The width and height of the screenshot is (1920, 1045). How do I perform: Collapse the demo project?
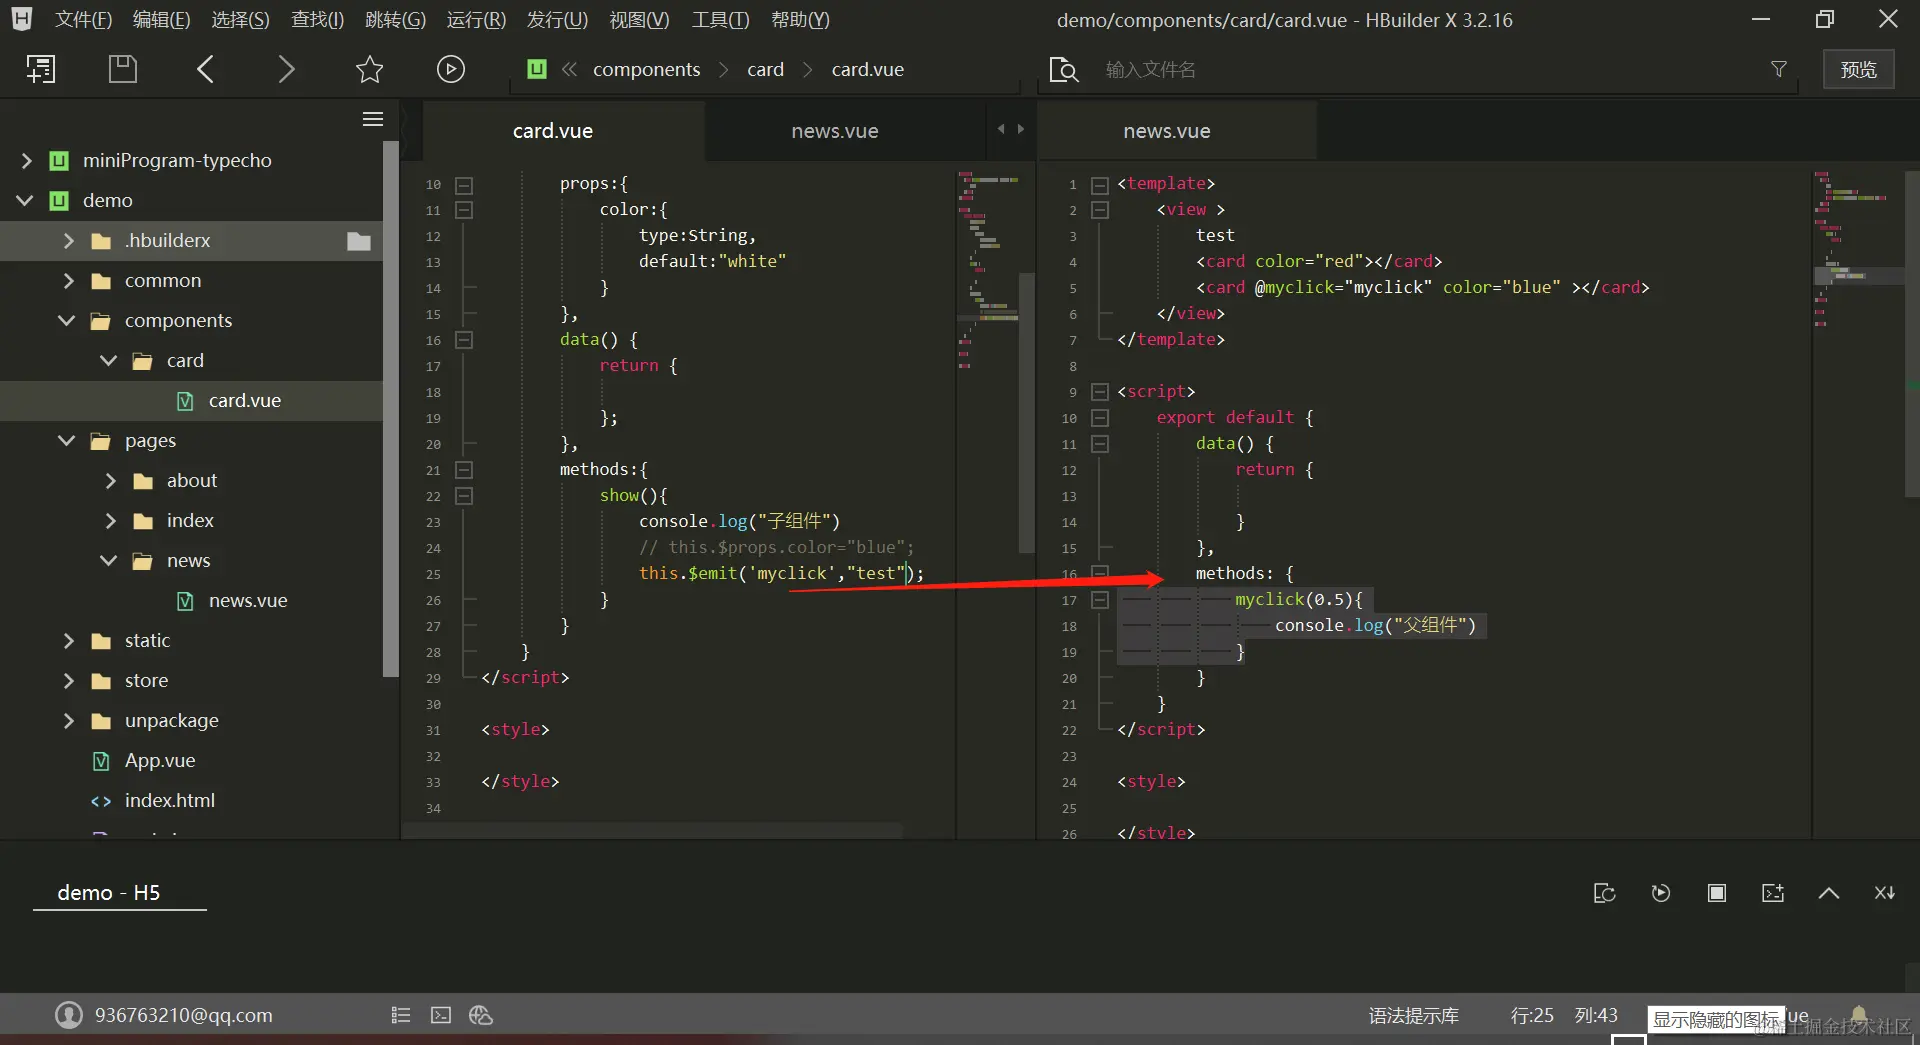point(25,201)
